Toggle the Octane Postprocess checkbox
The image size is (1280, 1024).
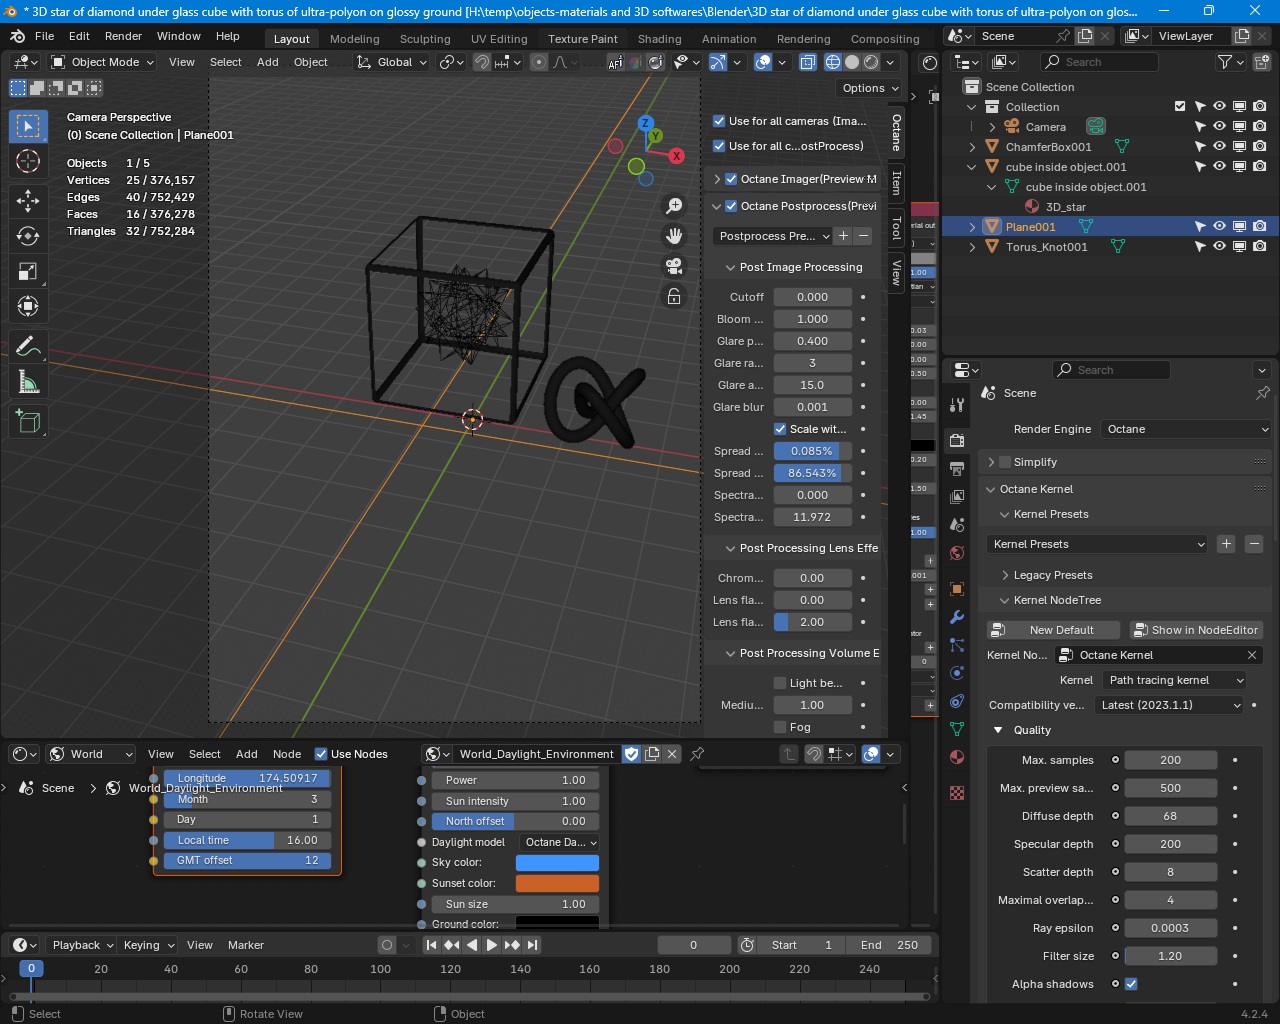[x=731, y=206]
